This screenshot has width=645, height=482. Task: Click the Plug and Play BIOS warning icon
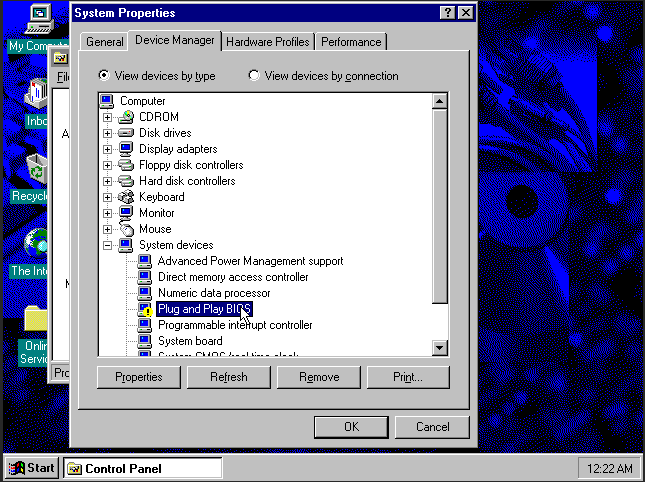pos(145,309)
